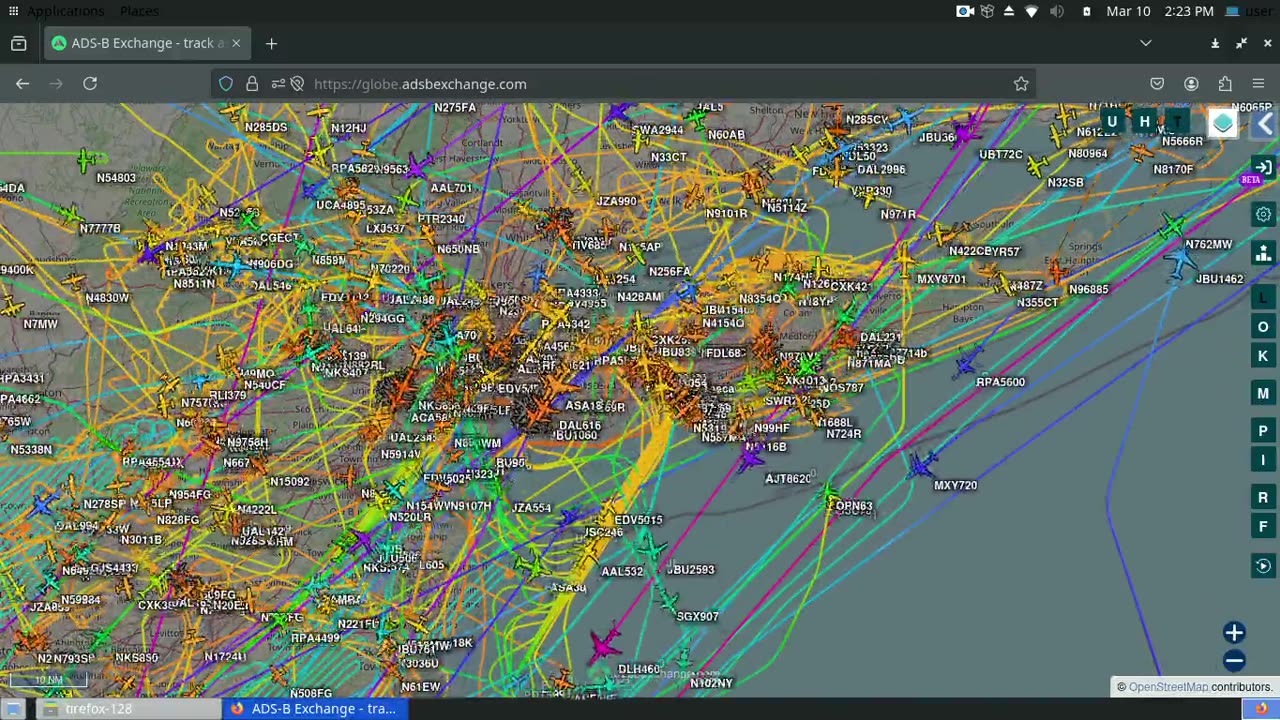Open the list all tabs dropdown

[x=1146, y=43]
